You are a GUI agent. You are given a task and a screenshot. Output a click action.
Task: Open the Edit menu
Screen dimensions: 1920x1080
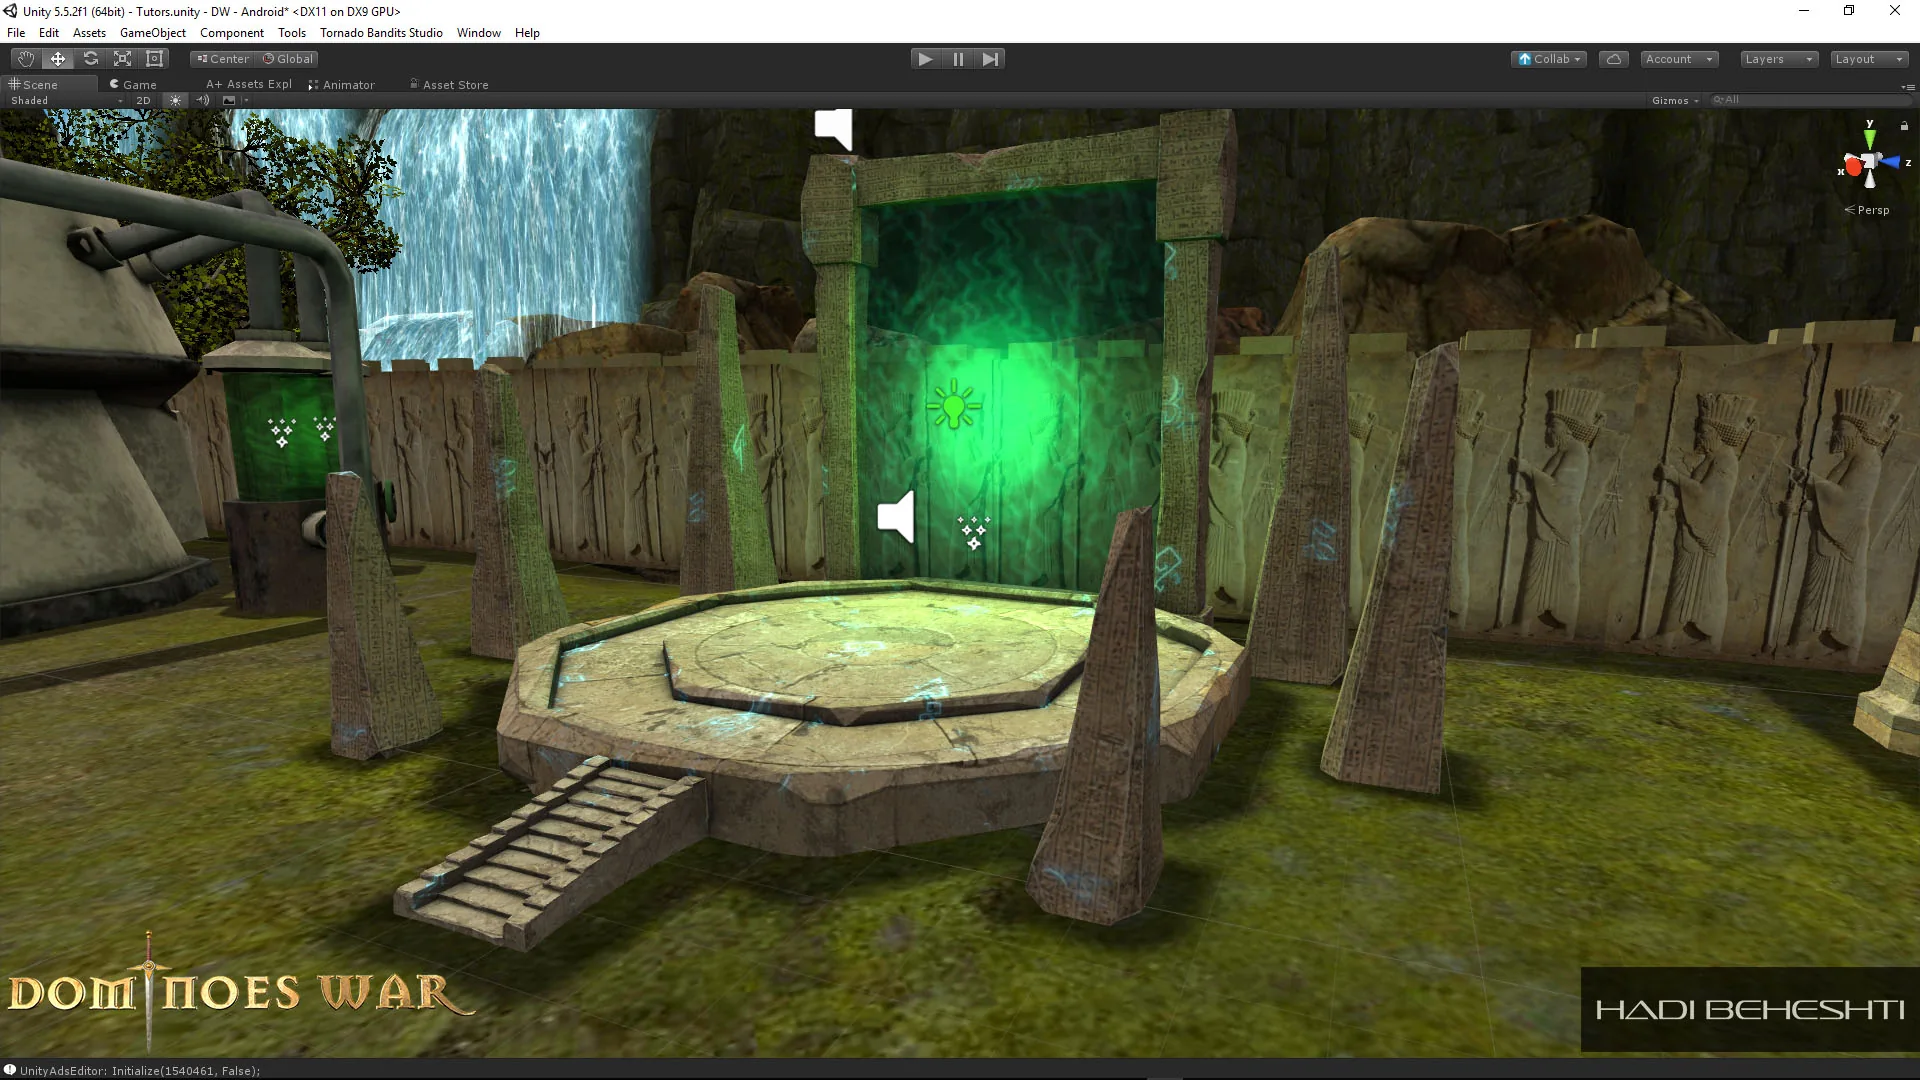[x=48, y=33]
